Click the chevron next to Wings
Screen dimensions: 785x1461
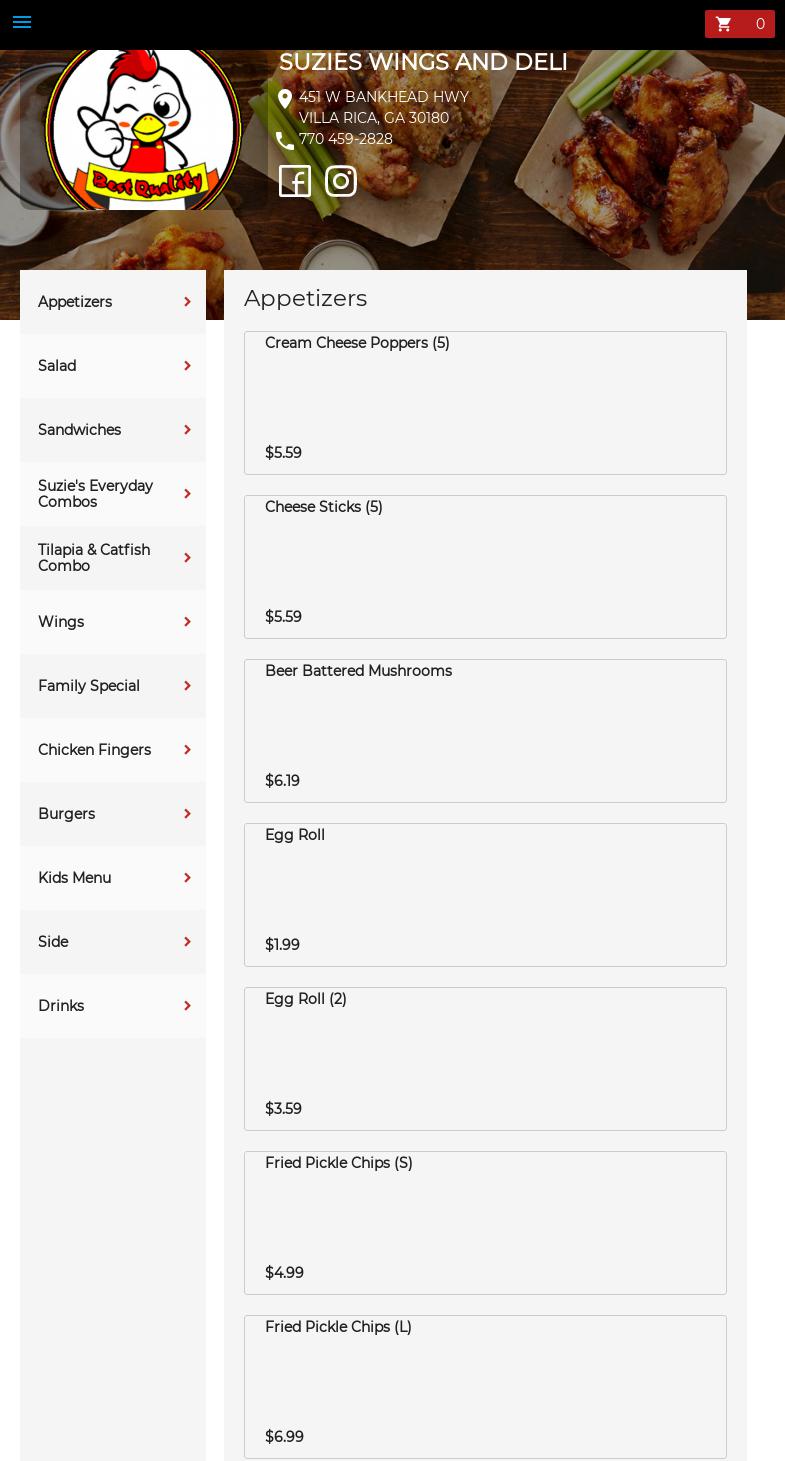click(x=187, y=622)
